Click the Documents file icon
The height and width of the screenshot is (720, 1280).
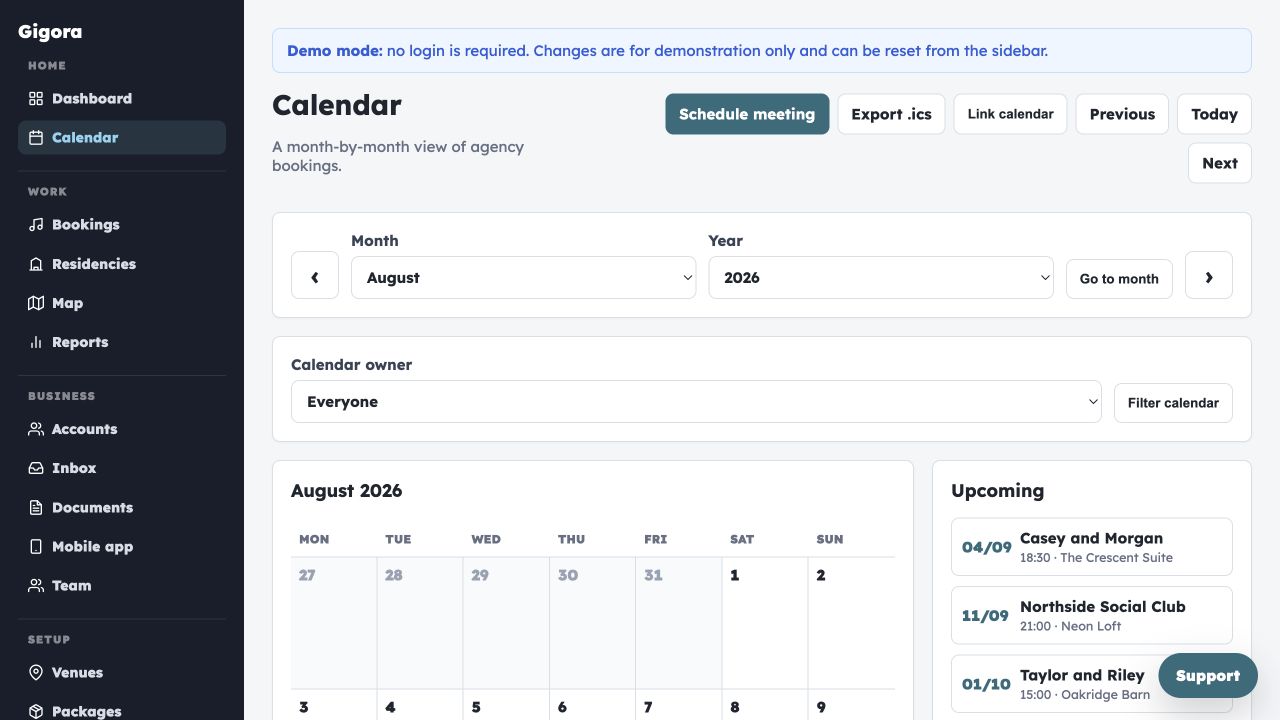[x=36, y=507]
